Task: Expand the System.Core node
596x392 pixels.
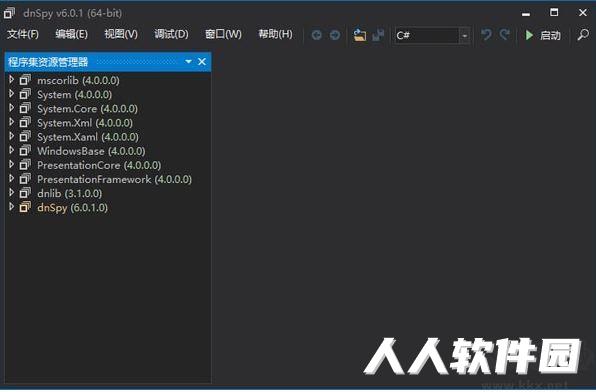Action: coord(11,108)
